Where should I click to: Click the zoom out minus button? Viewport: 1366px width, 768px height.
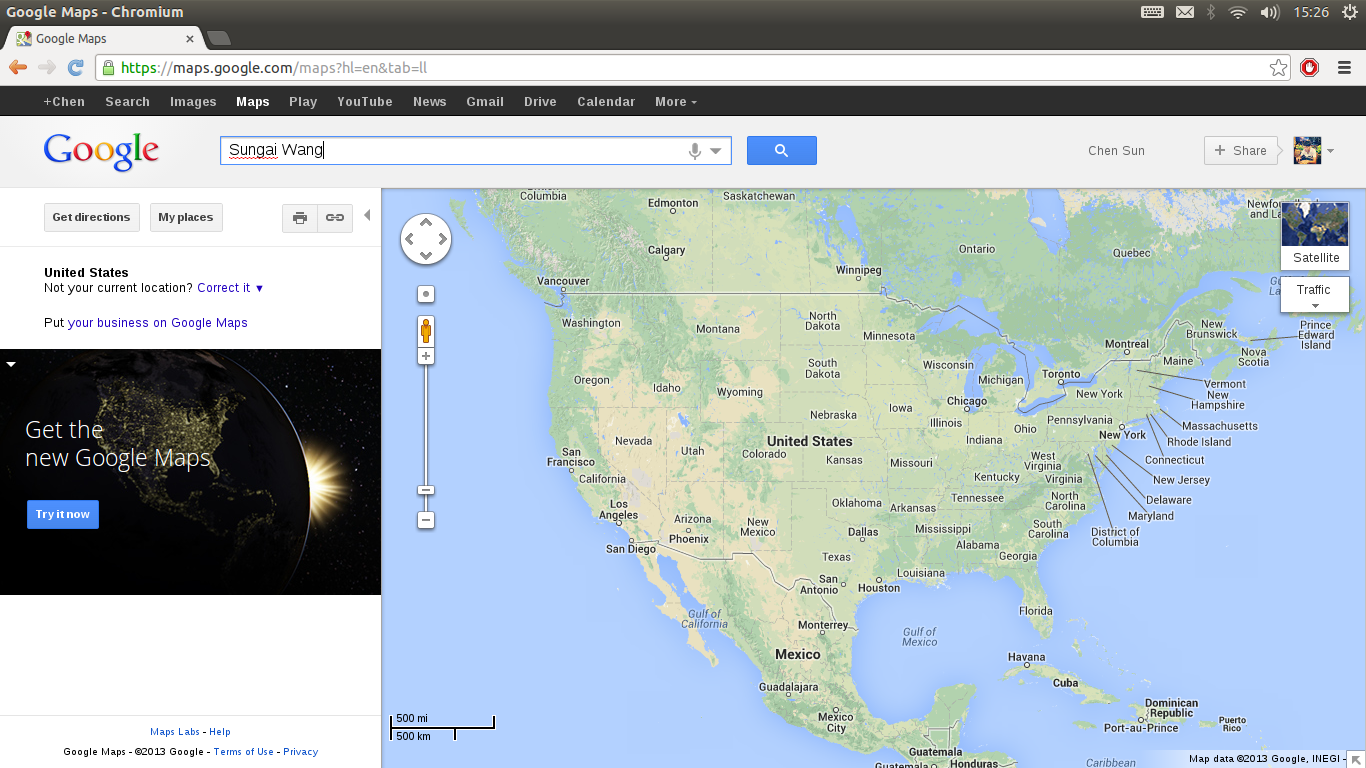coord(426,520)
